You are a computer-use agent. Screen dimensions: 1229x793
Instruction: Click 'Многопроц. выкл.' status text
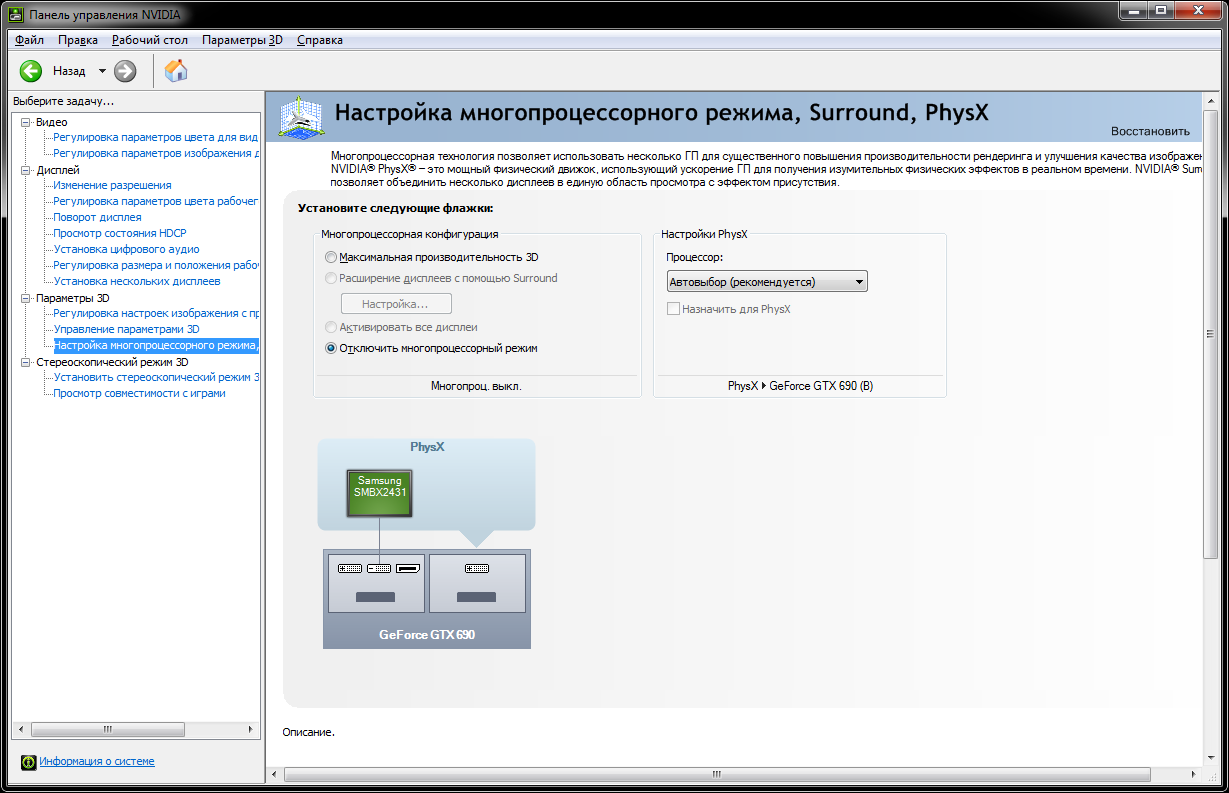(x=476, y=386)
